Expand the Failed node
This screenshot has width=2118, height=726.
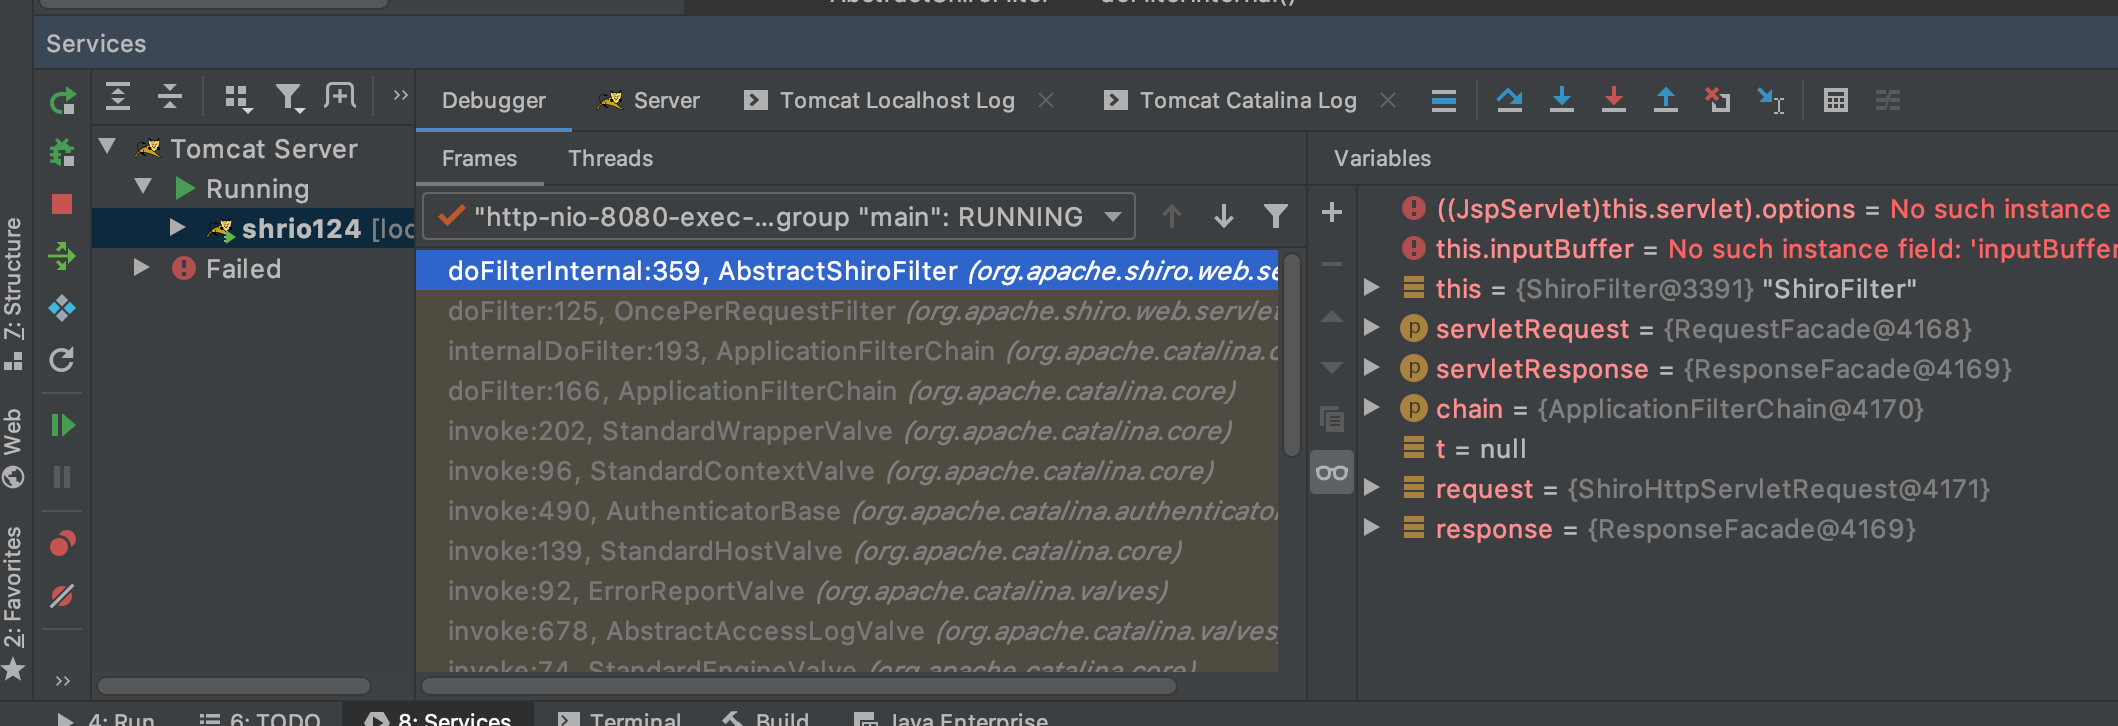click(141, 267)
